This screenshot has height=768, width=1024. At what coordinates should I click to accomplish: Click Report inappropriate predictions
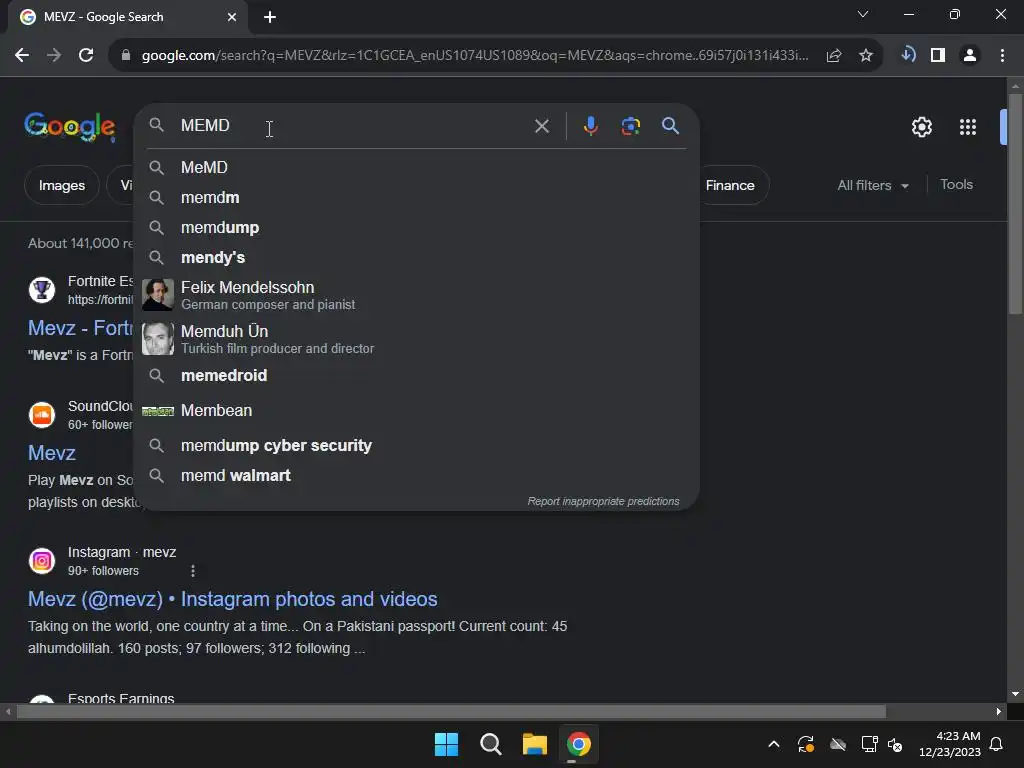coord(603,501)
